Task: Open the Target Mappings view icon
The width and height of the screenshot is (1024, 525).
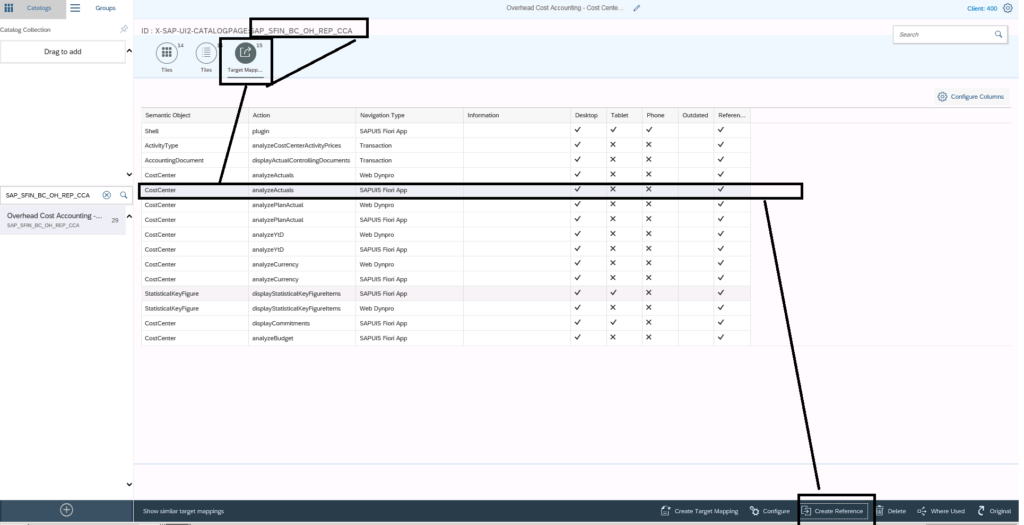Action: coord(246,52)
